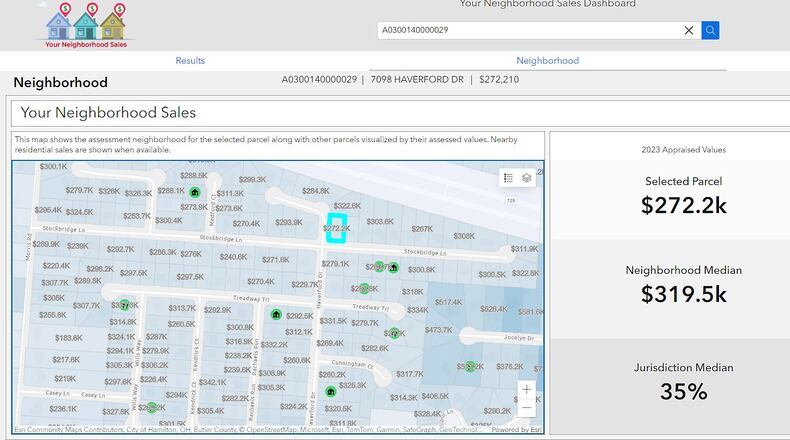Select the green sale marker left of $318K
Screen dimensions: 790x440
pos(363,288)
